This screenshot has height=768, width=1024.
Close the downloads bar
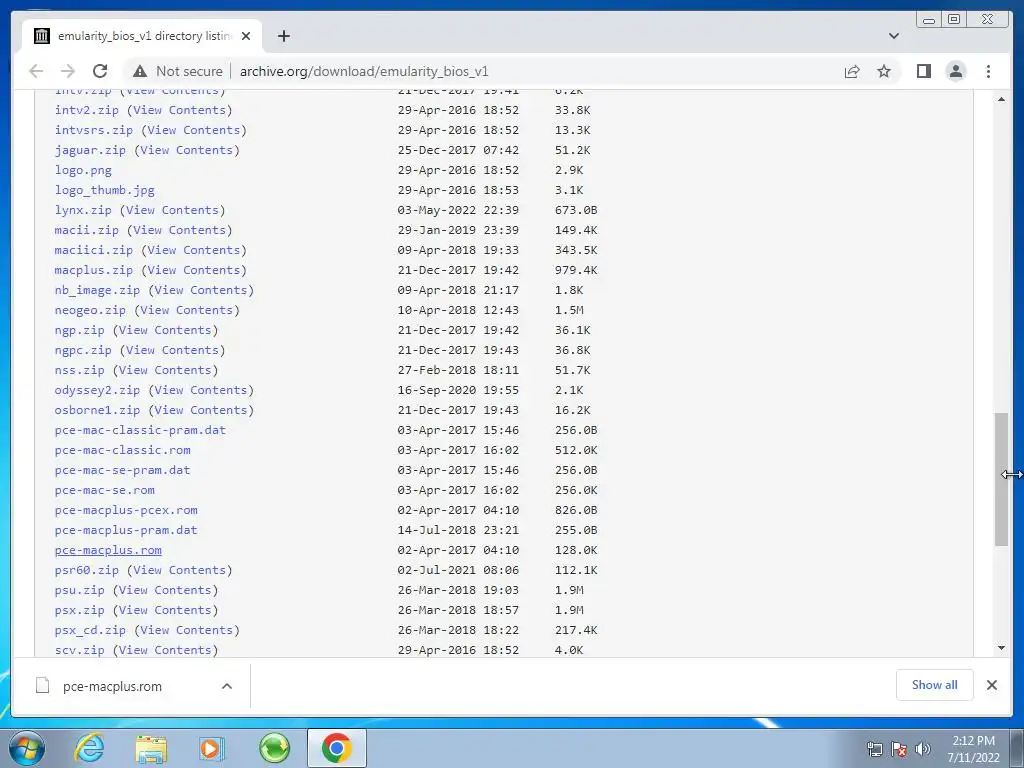(991, 684)
